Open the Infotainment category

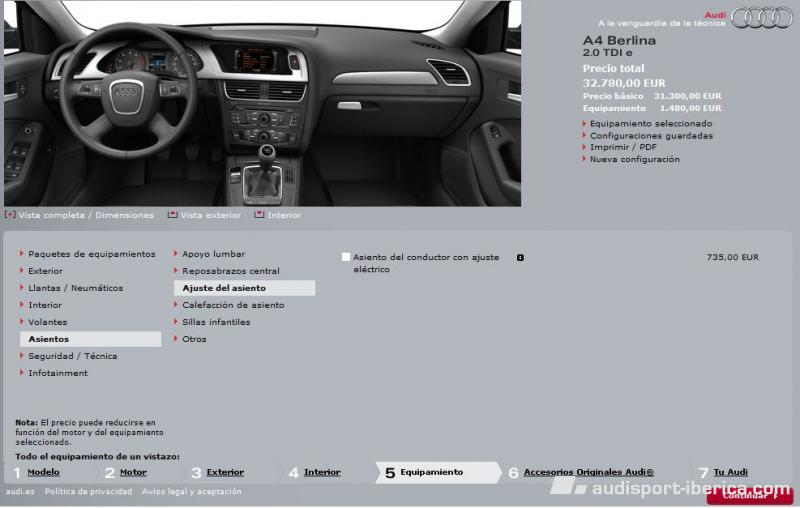click(x=58, y=373)
